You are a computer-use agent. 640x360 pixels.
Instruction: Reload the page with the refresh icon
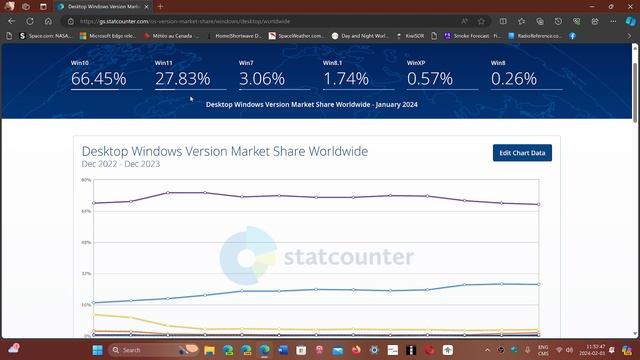tap(30, 21)
